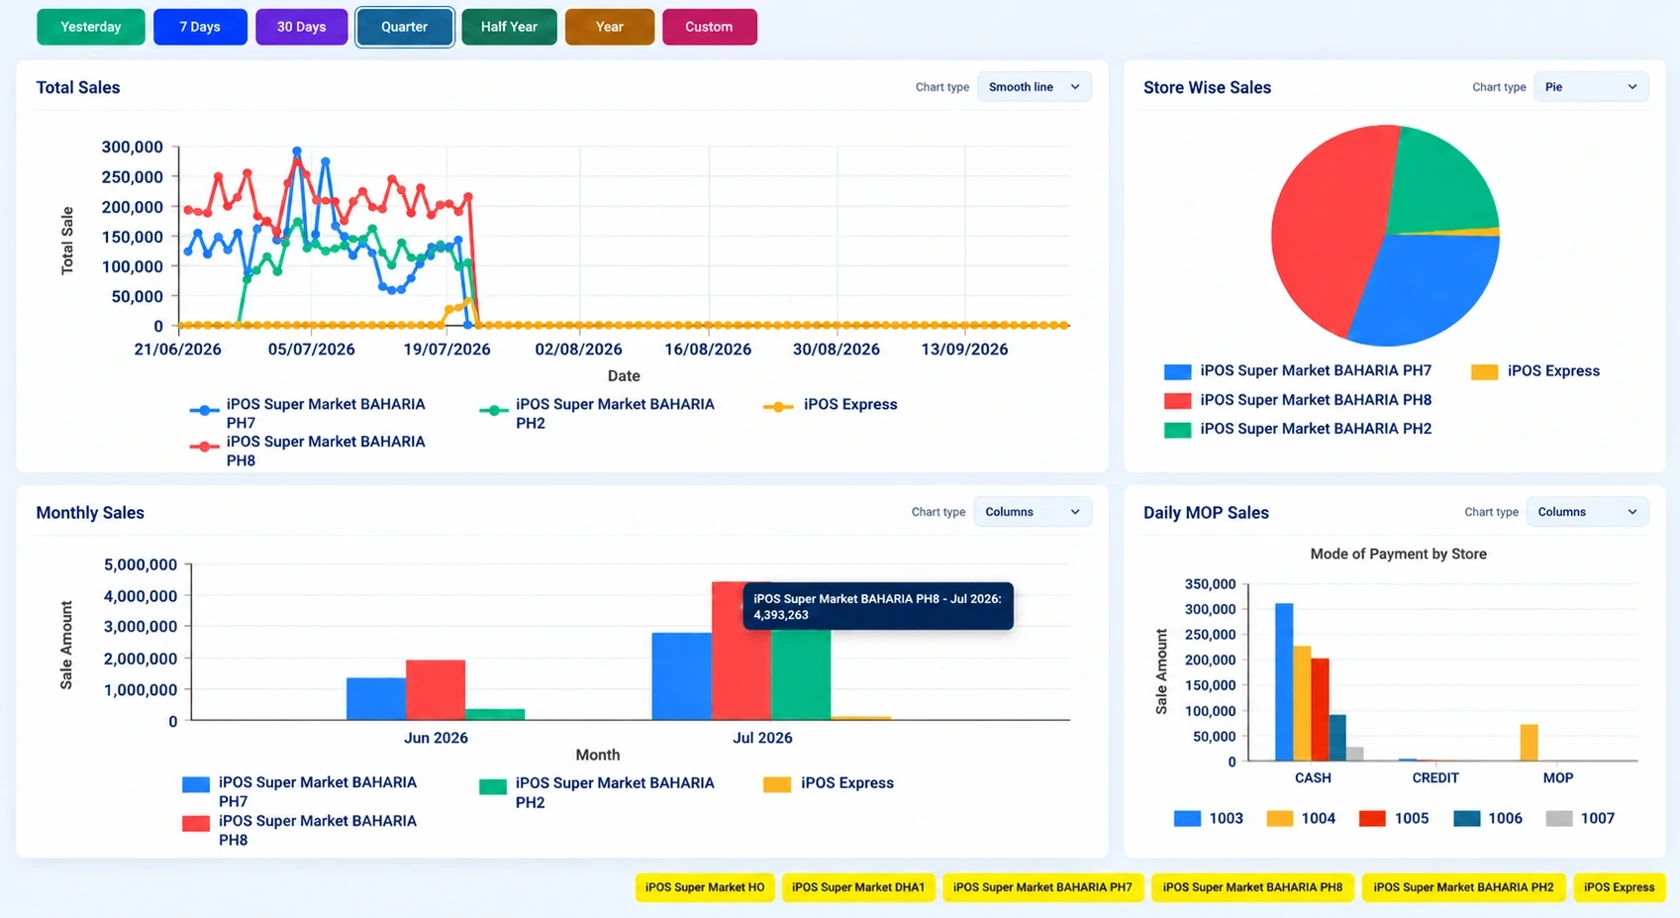Toggle the 1007 legend entry

coord(1580,818)
